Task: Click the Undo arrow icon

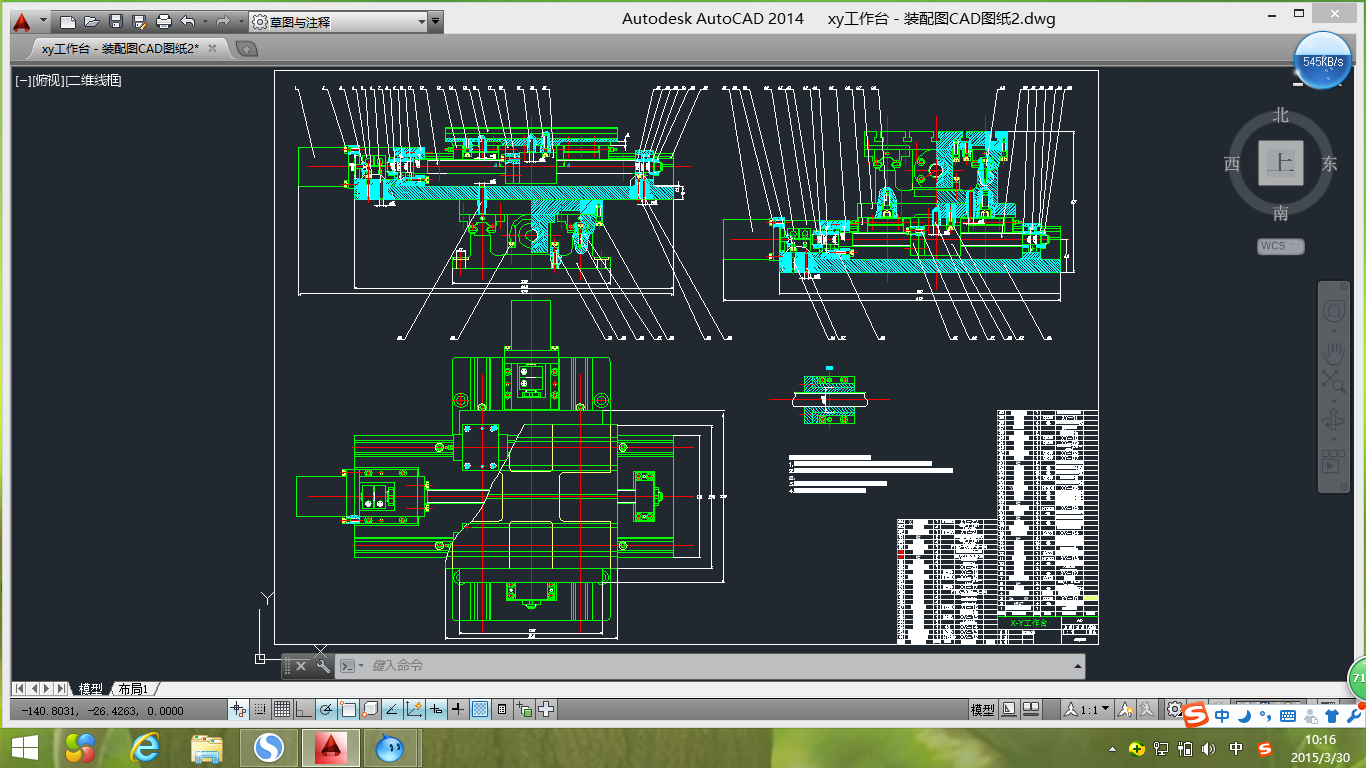Action: (187, 21)
